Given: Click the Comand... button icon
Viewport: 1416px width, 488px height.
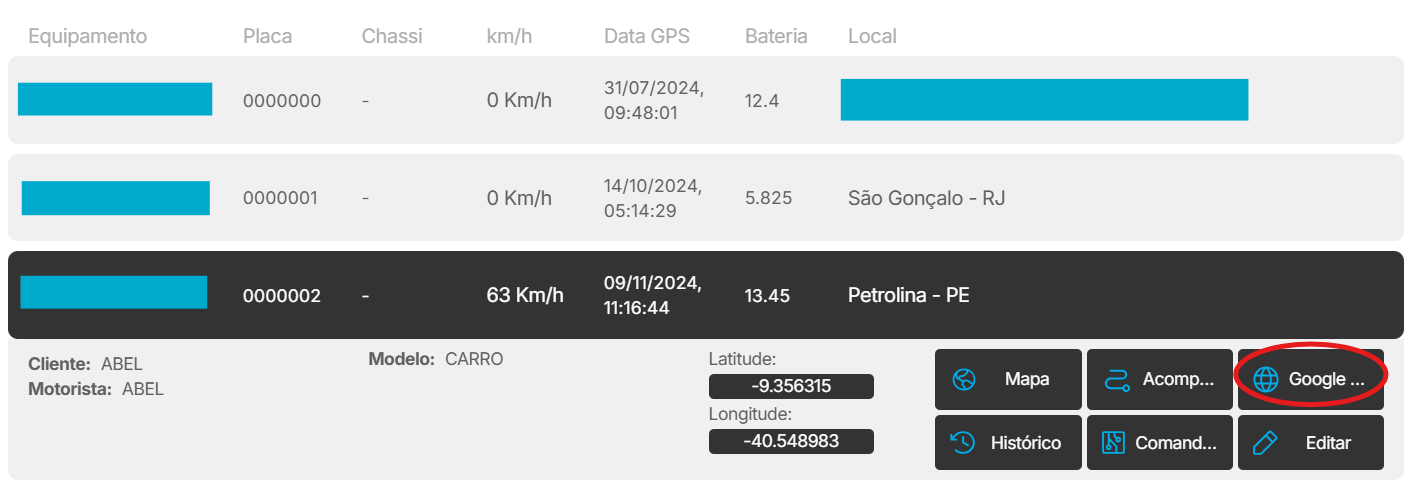Looking at the screenshot, I should click(1113, 443).
